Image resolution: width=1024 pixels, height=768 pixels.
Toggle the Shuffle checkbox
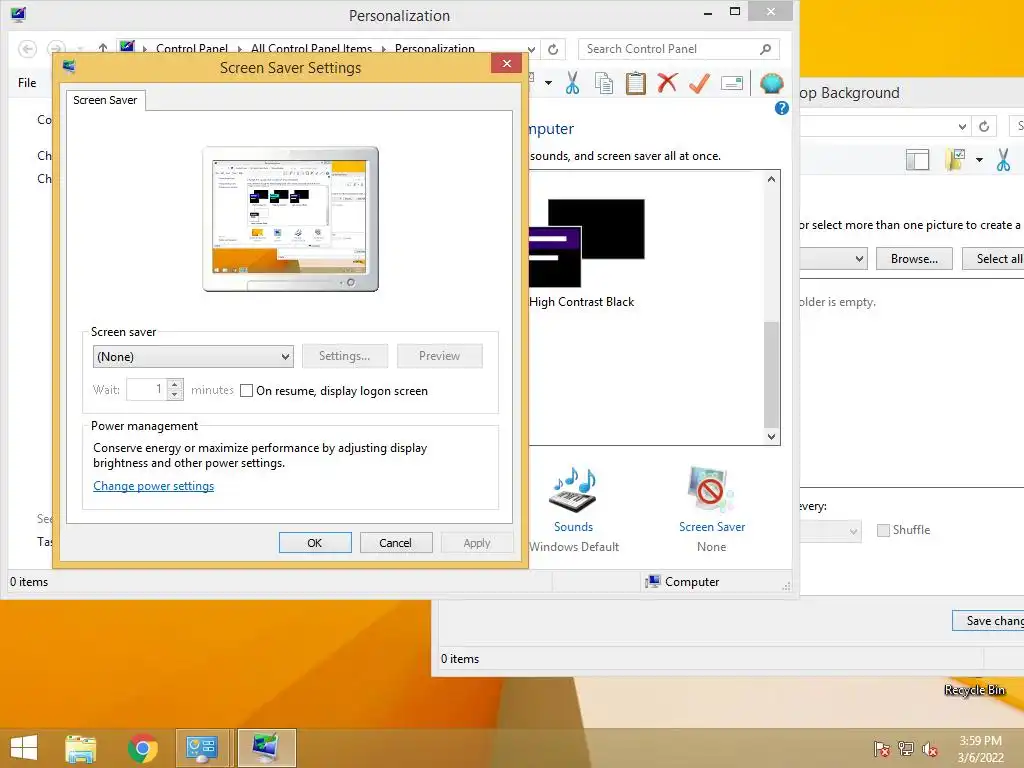tap(883, 530)
